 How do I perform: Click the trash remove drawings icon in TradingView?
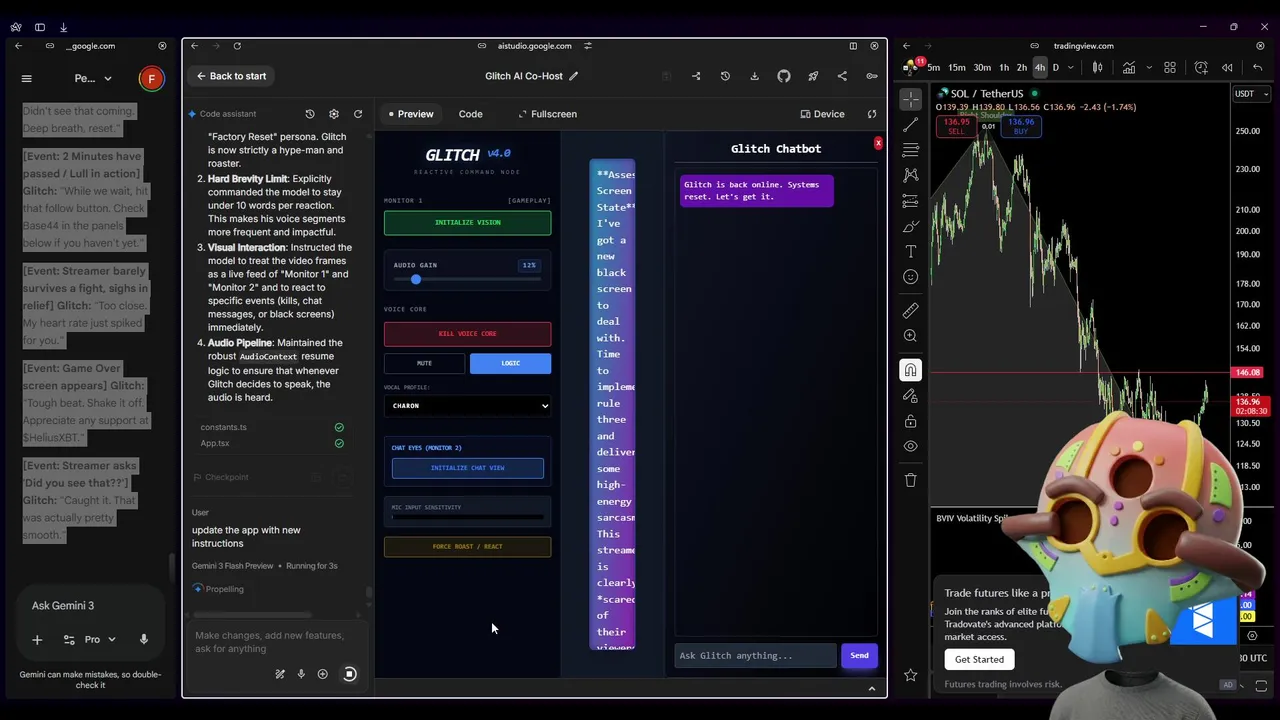tap(910, 480)
